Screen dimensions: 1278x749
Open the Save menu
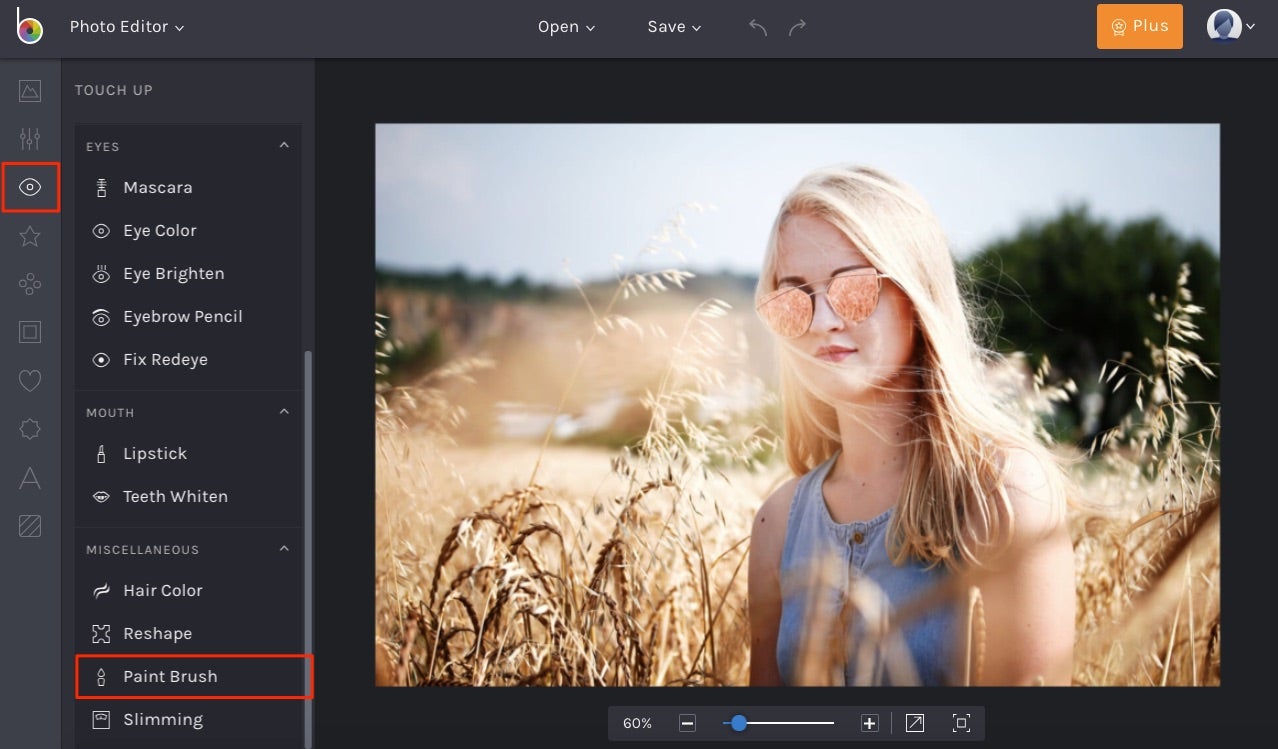pyautogui.click(x=673, y=27)
